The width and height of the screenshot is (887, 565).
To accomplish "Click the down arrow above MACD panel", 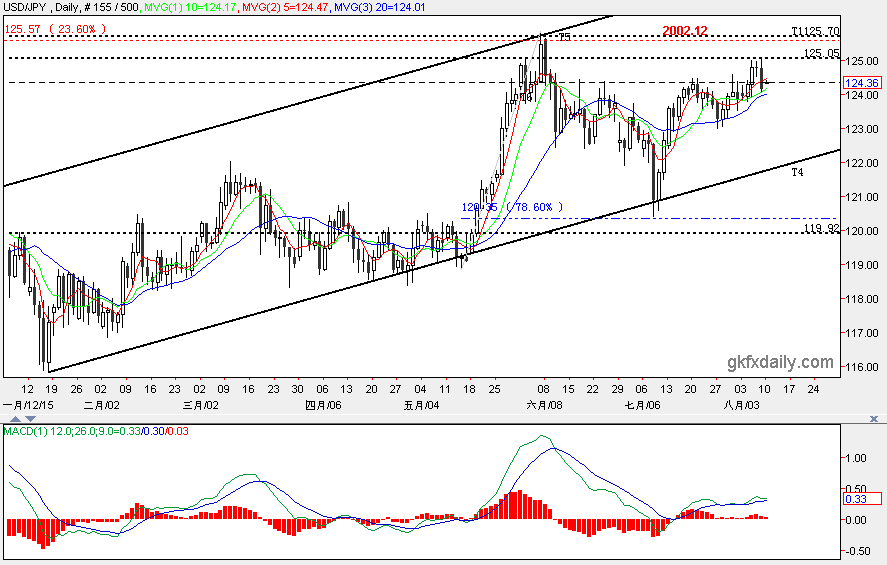I will [31, 419].
